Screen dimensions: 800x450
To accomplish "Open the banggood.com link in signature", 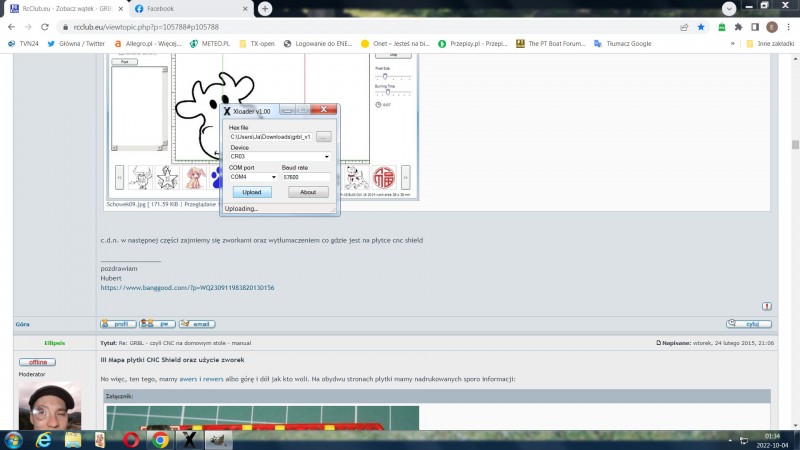I will (187, 288).
